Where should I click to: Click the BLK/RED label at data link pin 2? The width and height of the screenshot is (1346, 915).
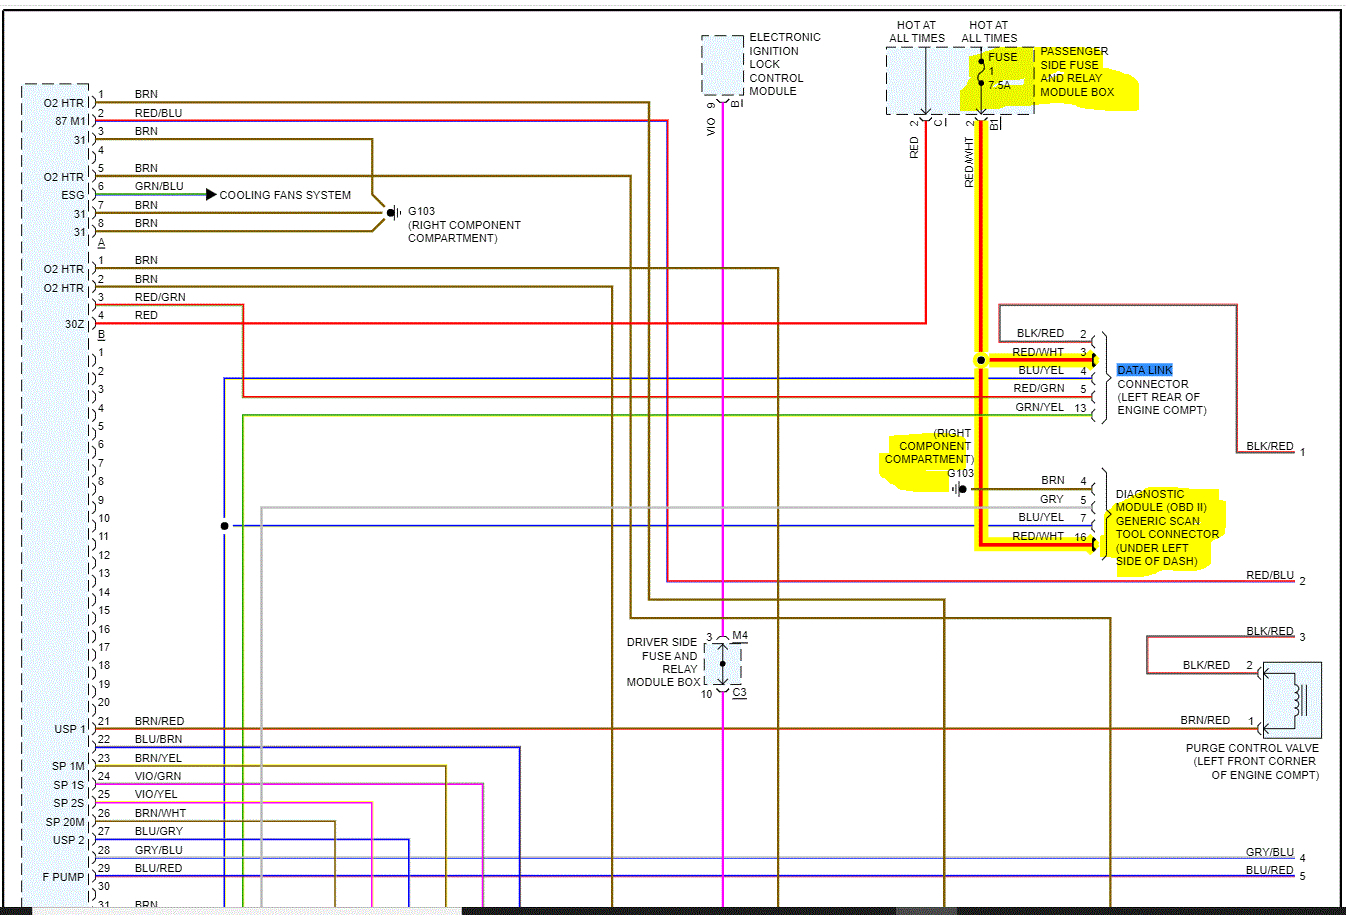(1040, 333)
